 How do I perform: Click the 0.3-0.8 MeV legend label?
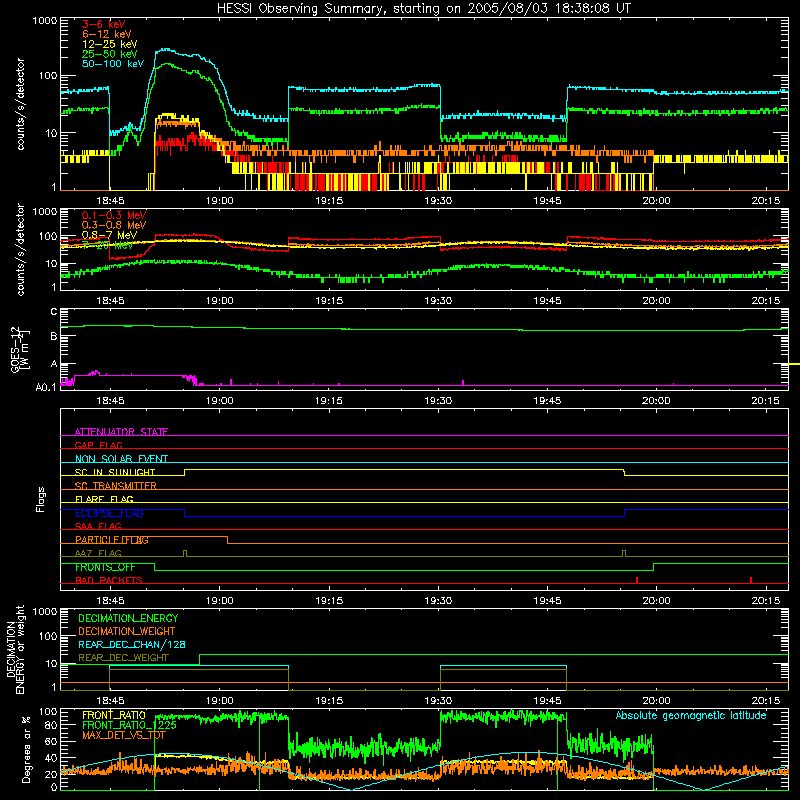click(114, 225)
